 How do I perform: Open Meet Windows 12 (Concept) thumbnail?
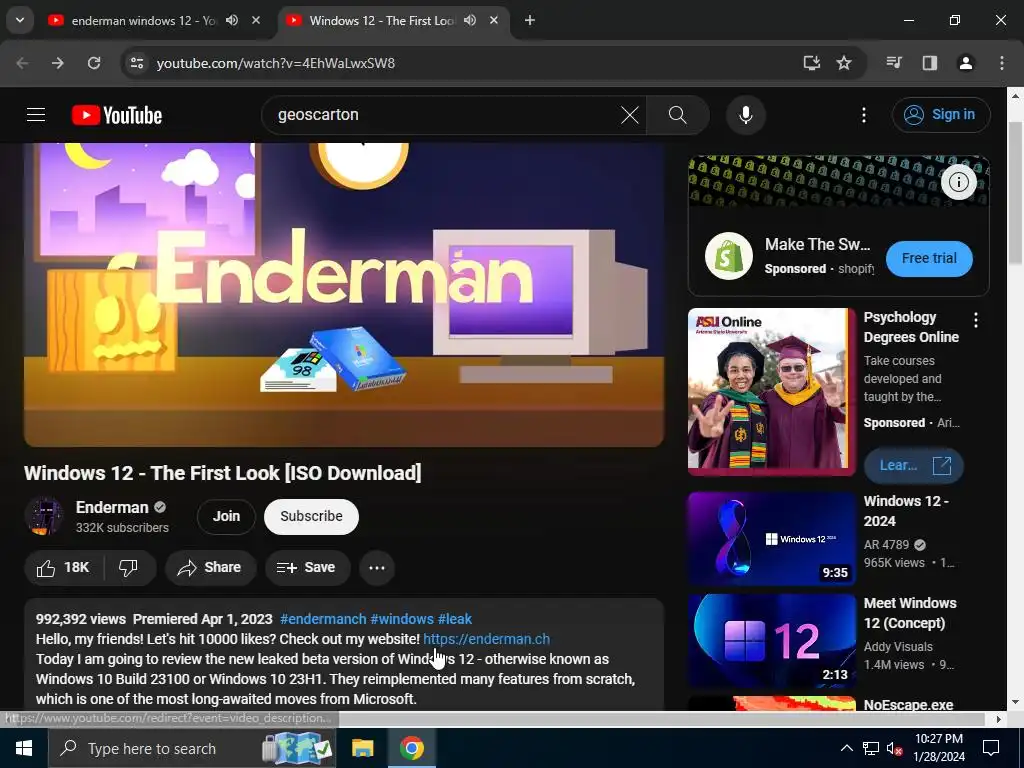coord(771,641)
